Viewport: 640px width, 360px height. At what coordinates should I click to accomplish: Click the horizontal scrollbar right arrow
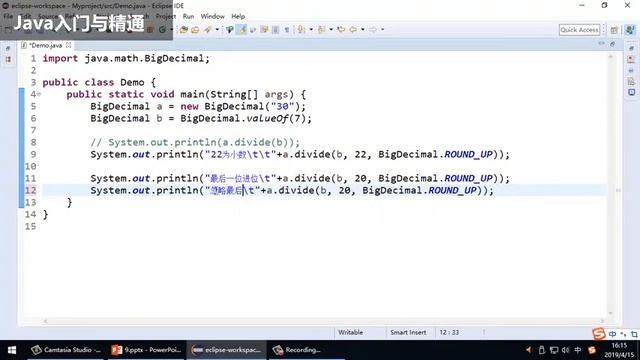[x=602, y=321]
